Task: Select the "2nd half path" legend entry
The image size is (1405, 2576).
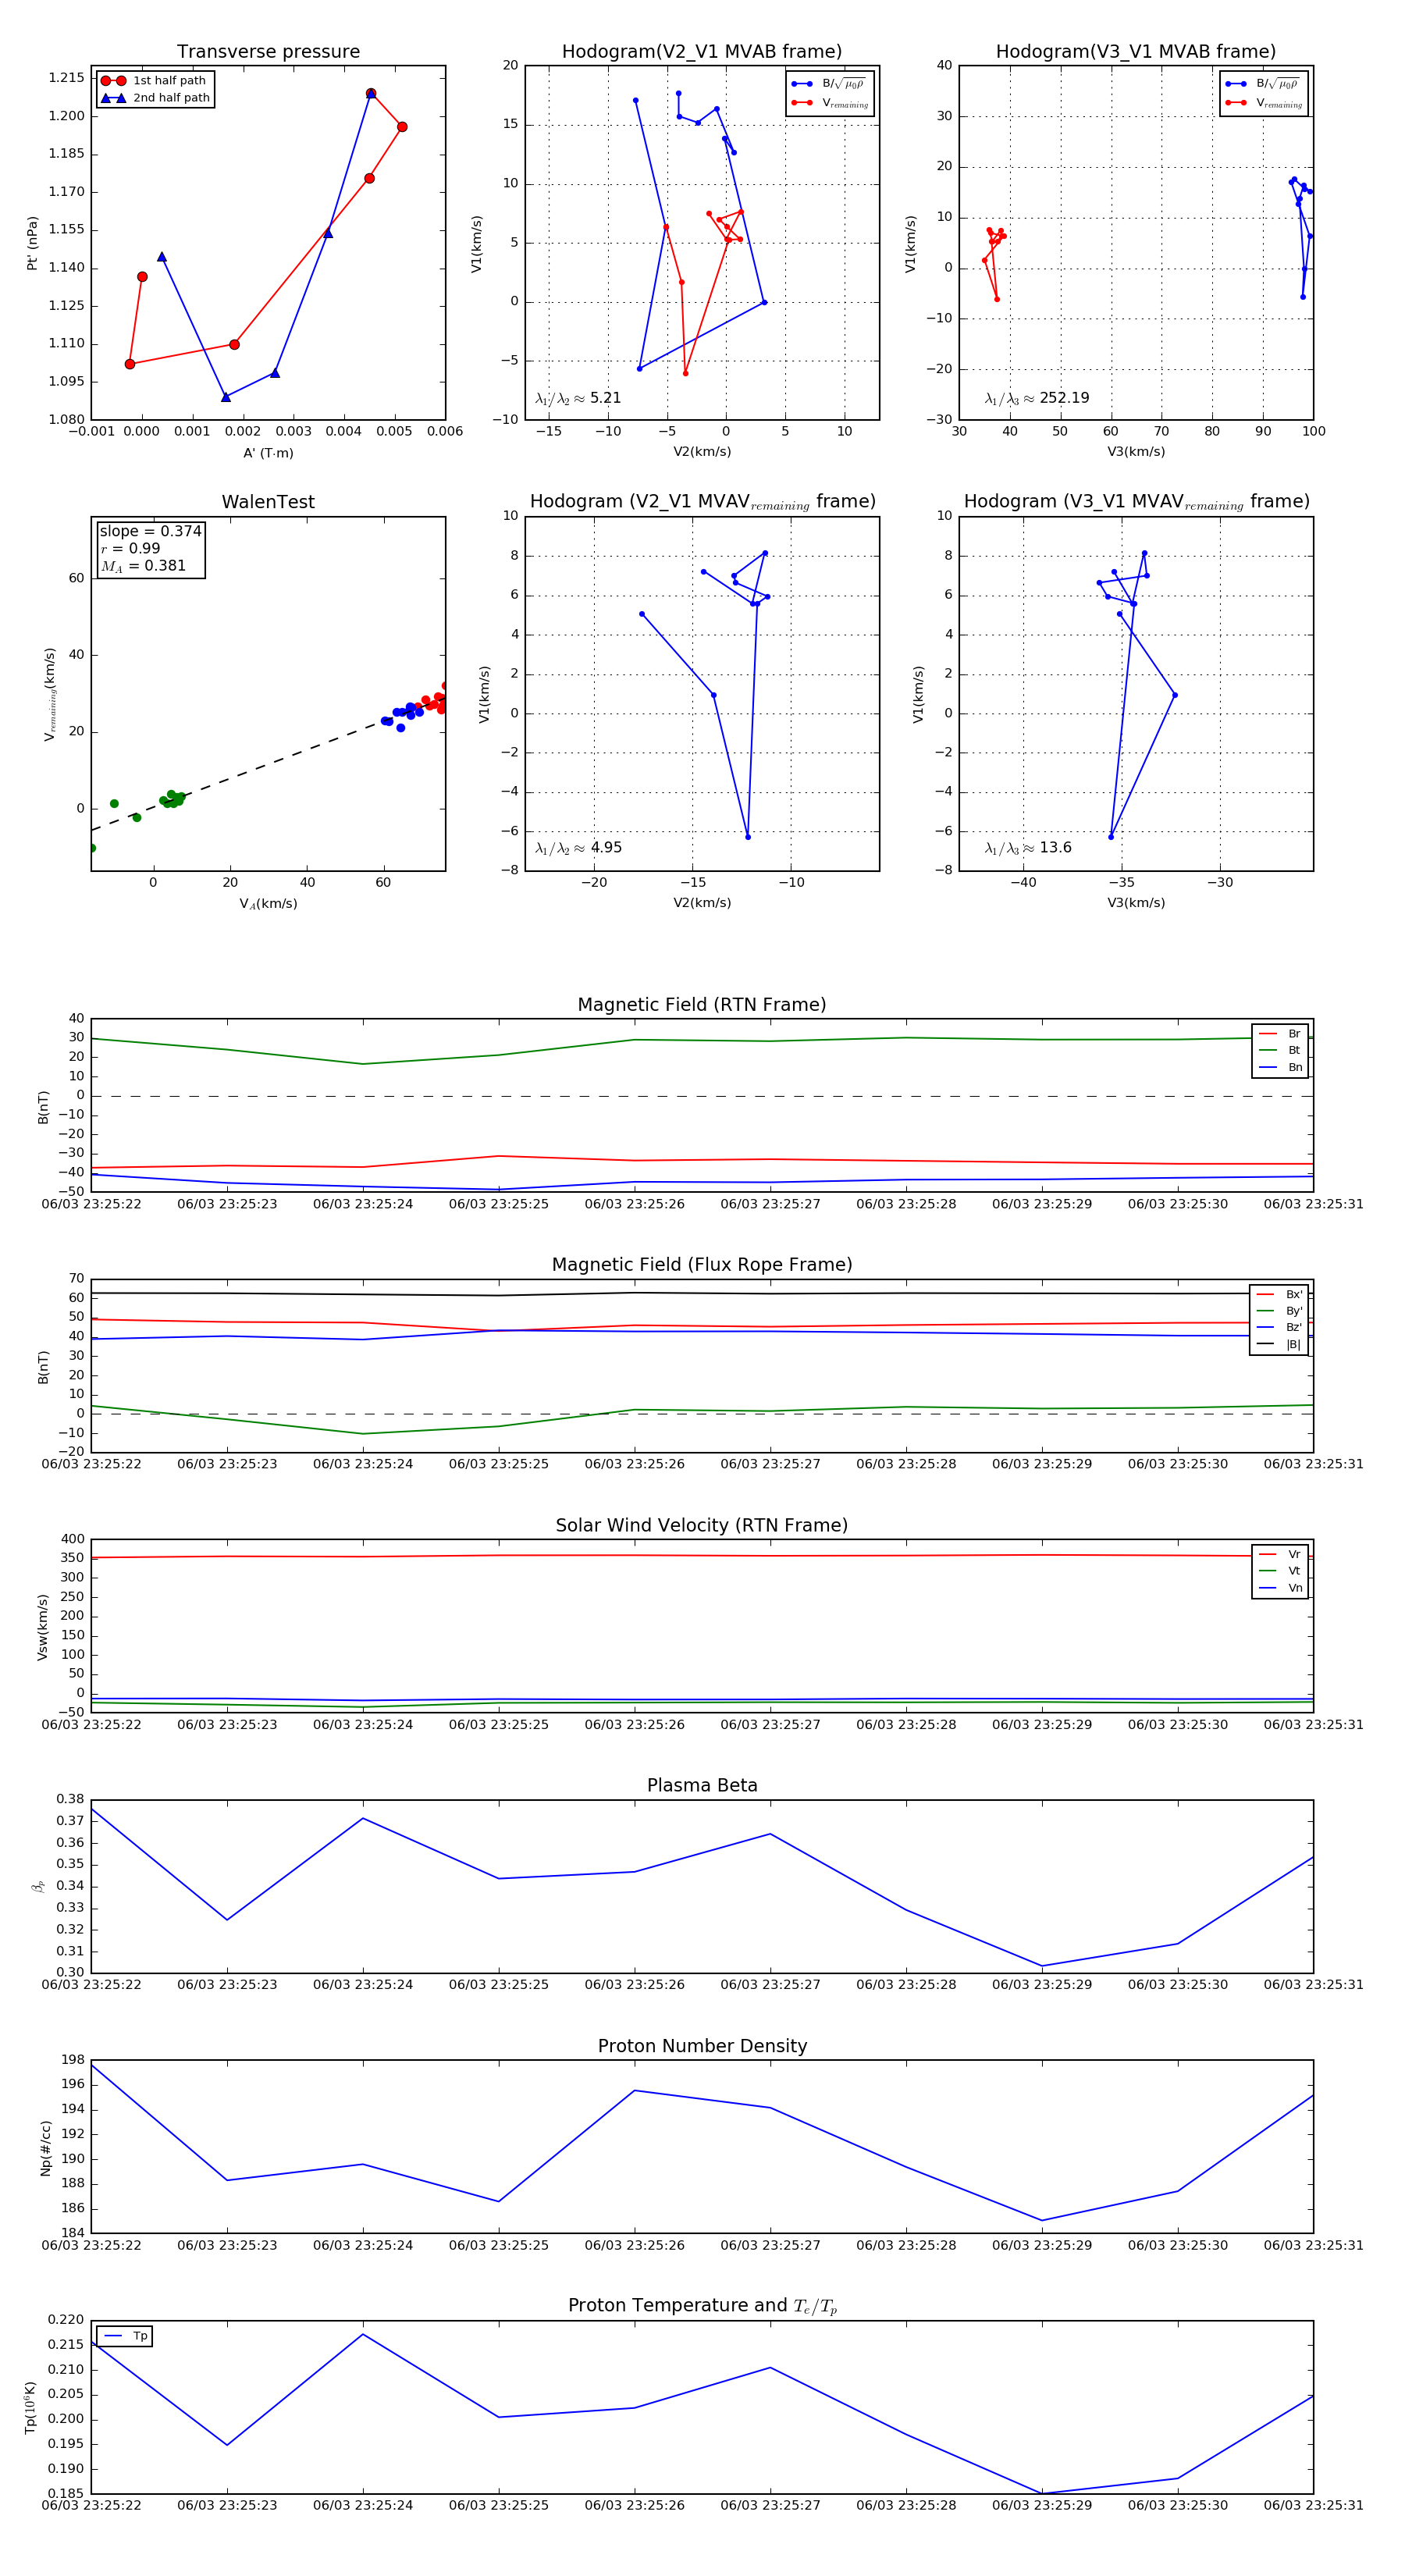Action: pyautogui.click(x=156, y=98)
